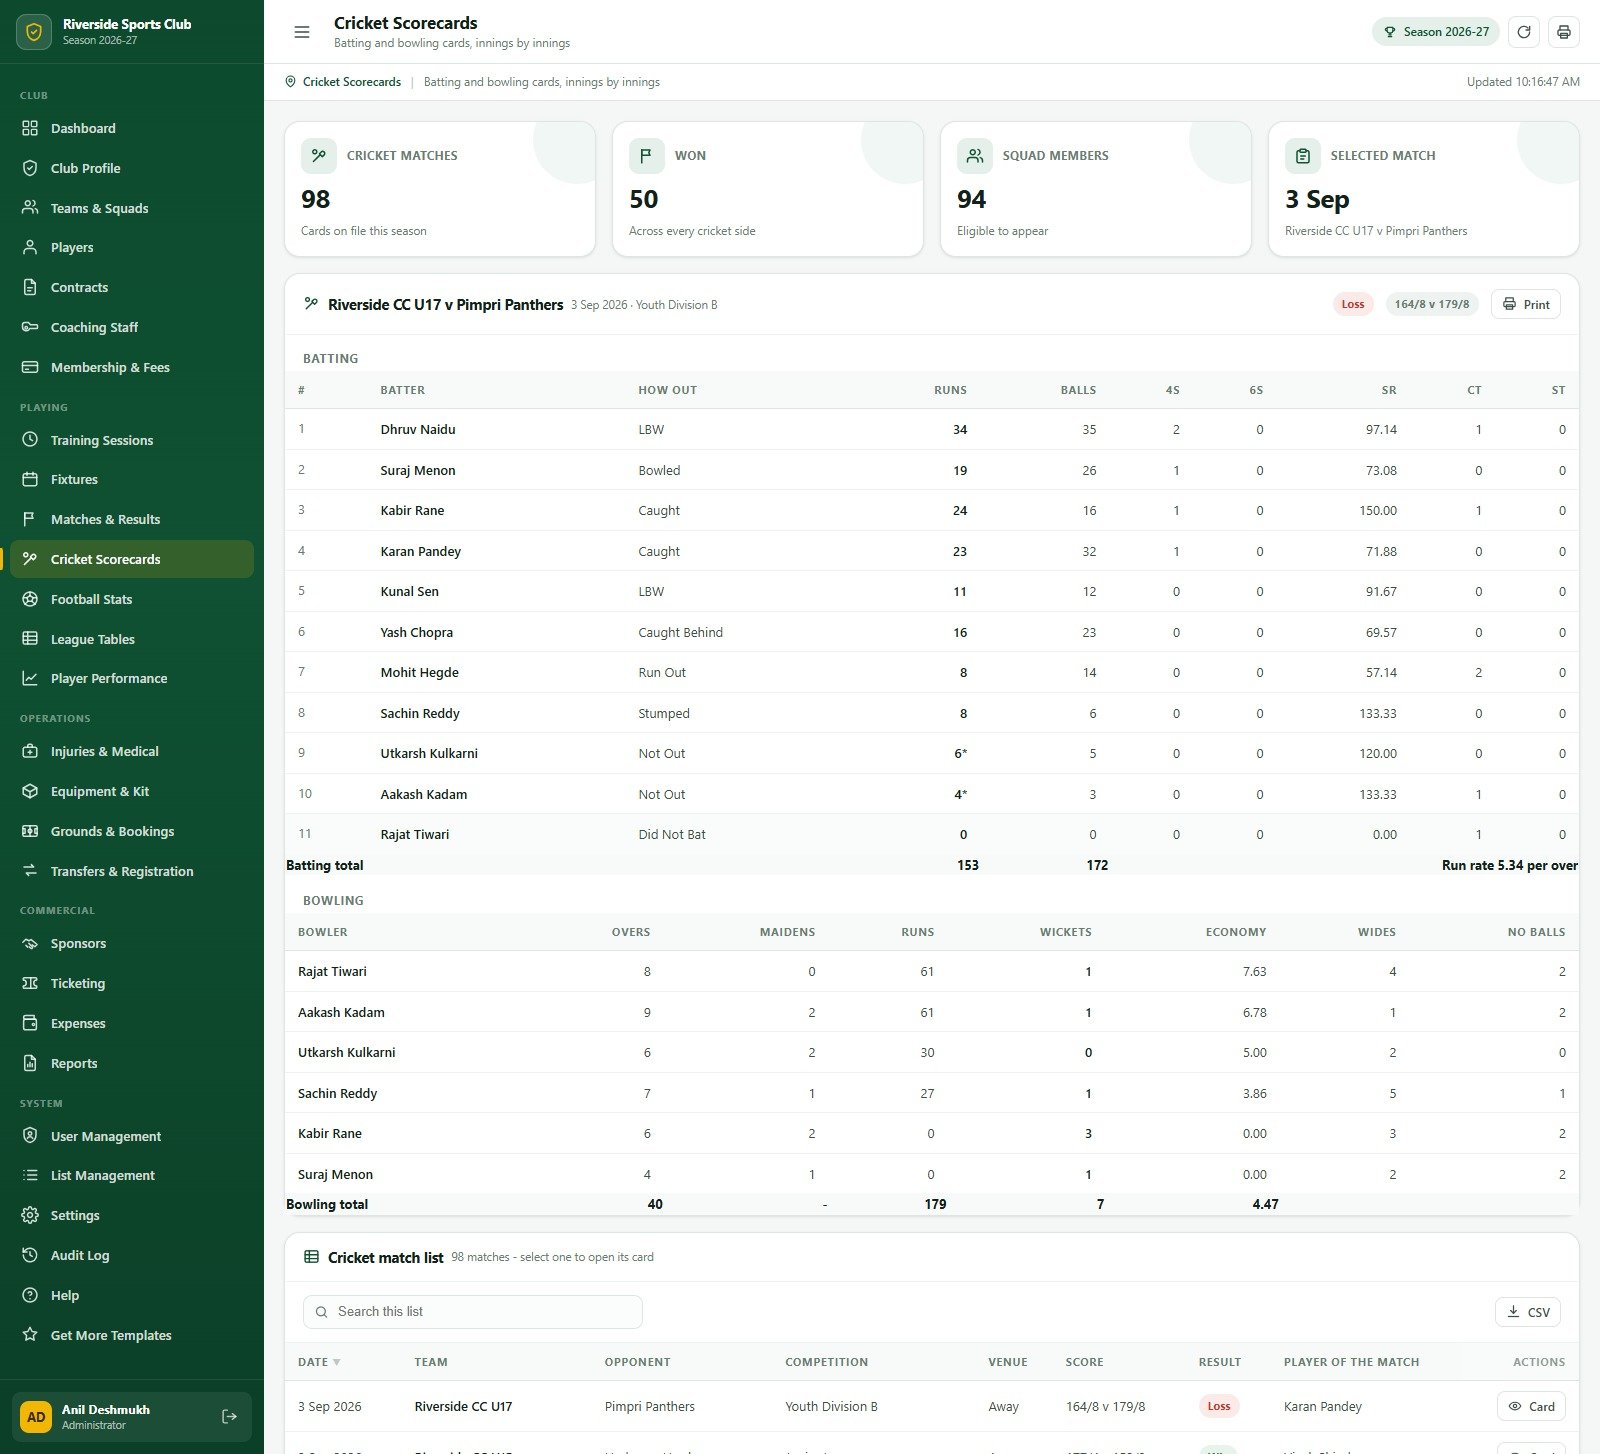The image size is (1600, 1454).
Task: Click the Economy column header
Action: 1236,932
